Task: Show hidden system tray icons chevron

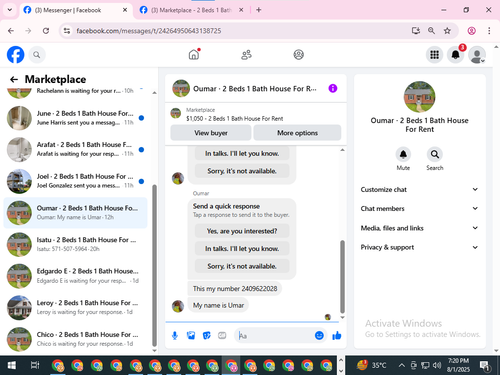Action: 402,365
